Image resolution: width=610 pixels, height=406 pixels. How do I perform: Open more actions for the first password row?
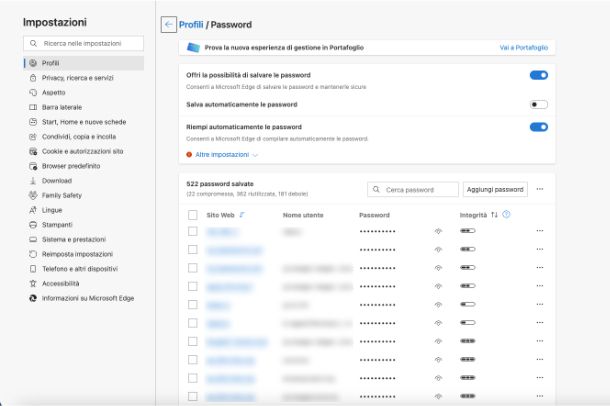[x=540, y=231]
